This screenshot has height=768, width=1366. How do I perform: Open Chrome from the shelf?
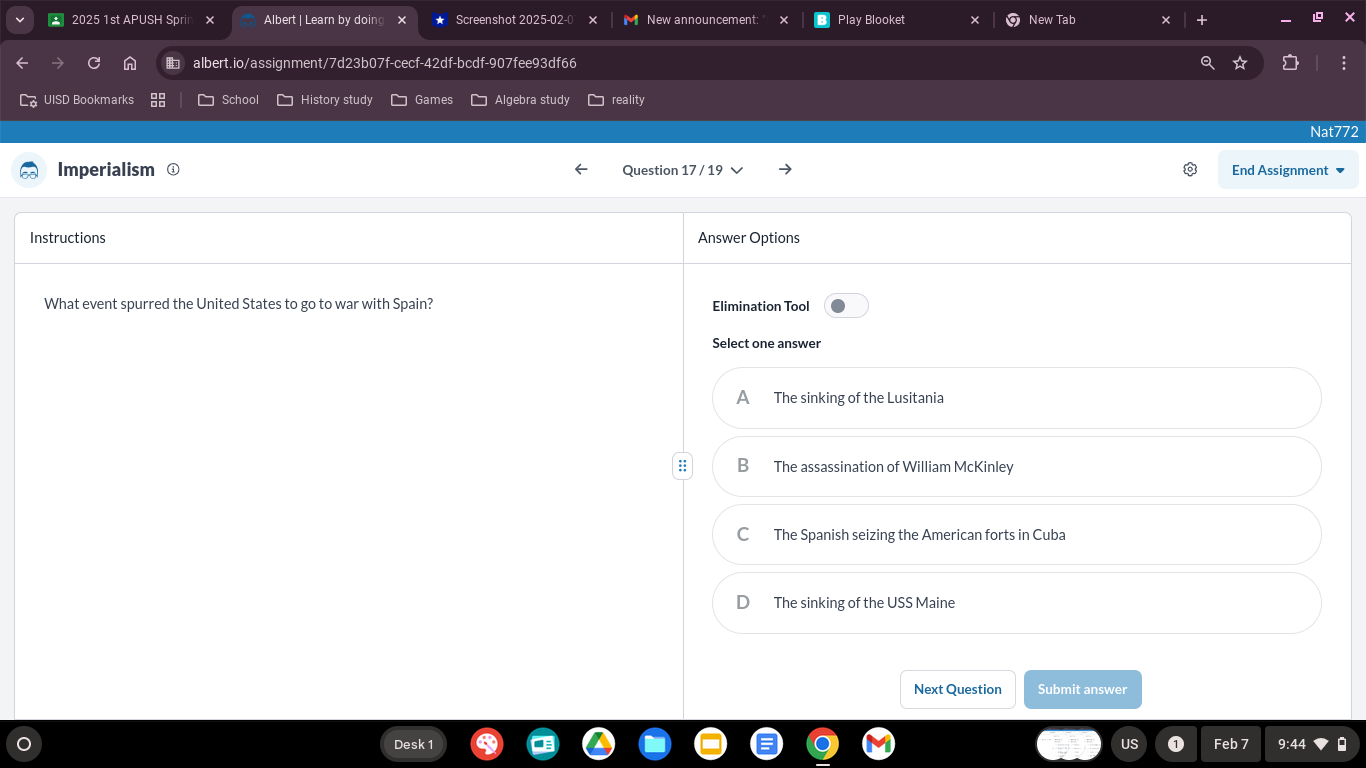pyautogui.click(x=823, y=744)
